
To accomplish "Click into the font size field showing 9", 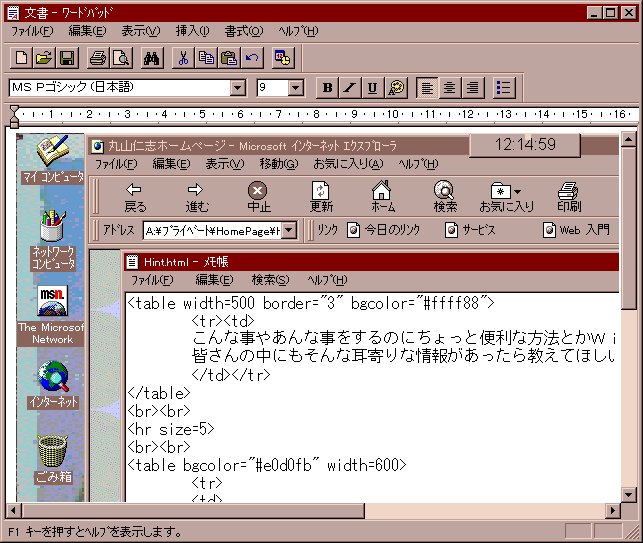I will click(x=272, y=87).
